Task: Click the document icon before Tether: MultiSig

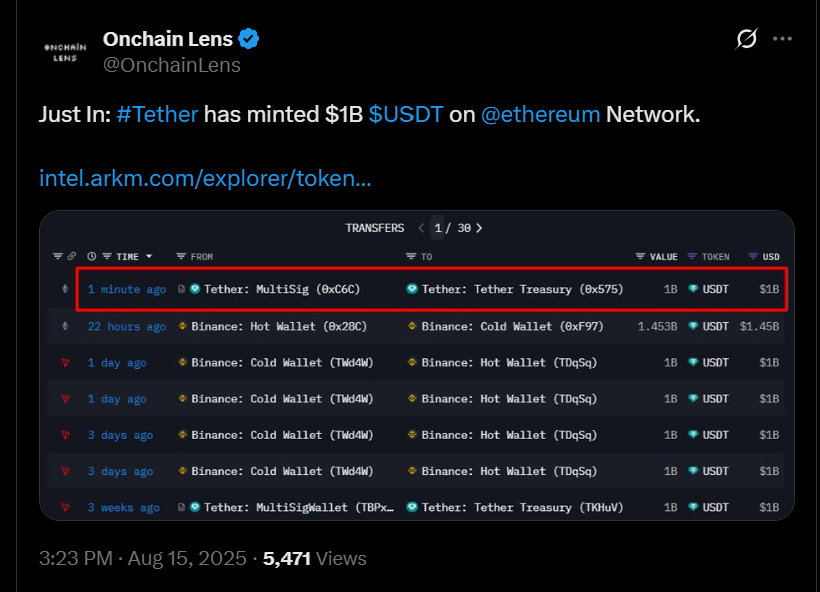Action: [181, 289]
